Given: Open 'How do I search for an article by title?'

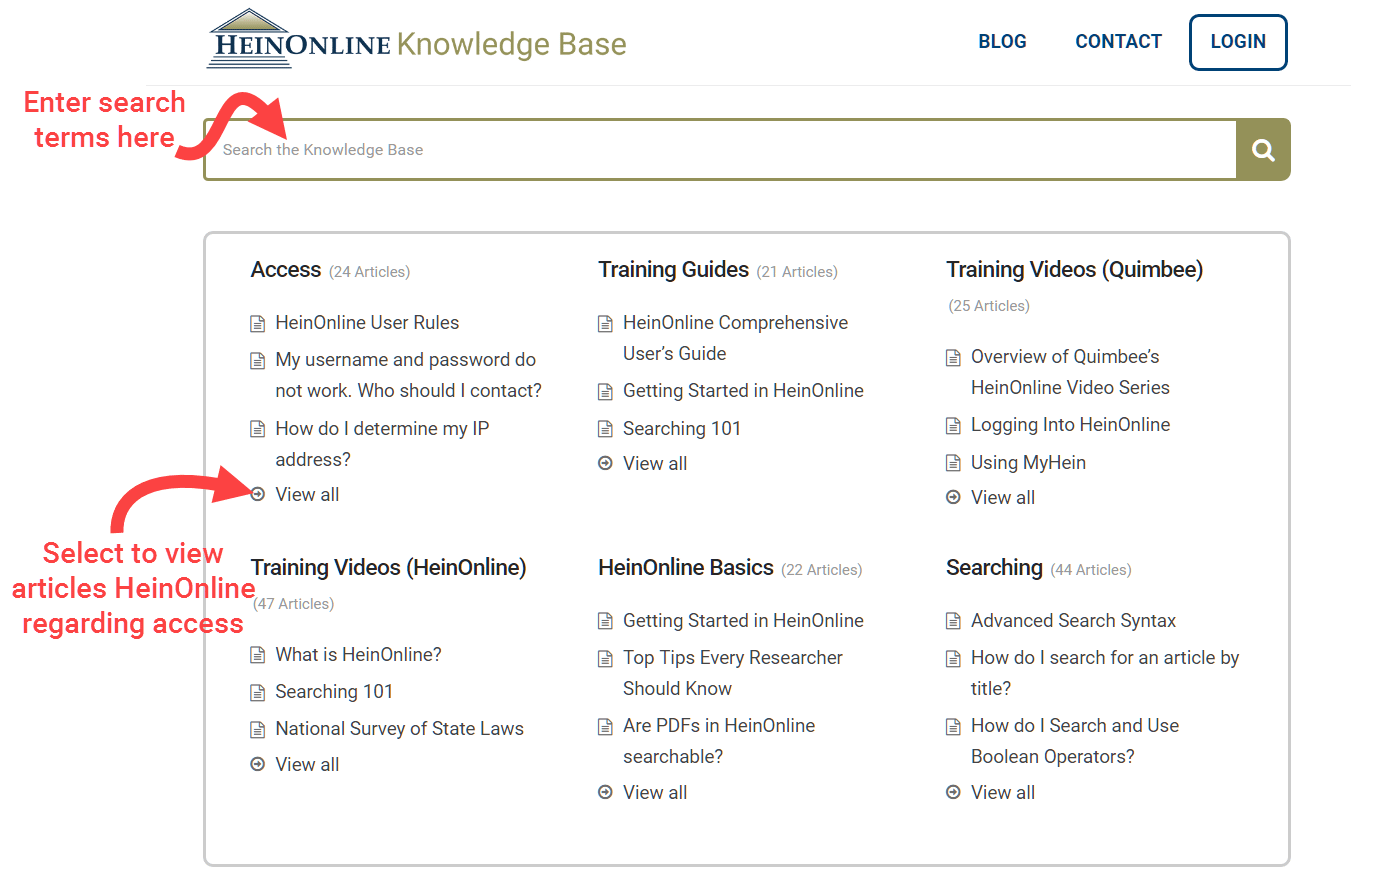Looking at the screenshot, I should coord(1105,673).
